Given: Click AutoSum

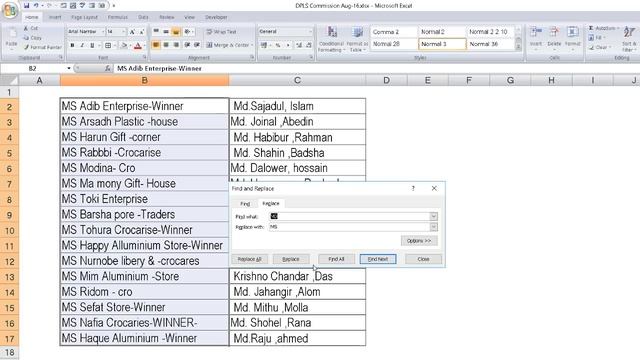Looking at the screenshot, I should 602,28.
